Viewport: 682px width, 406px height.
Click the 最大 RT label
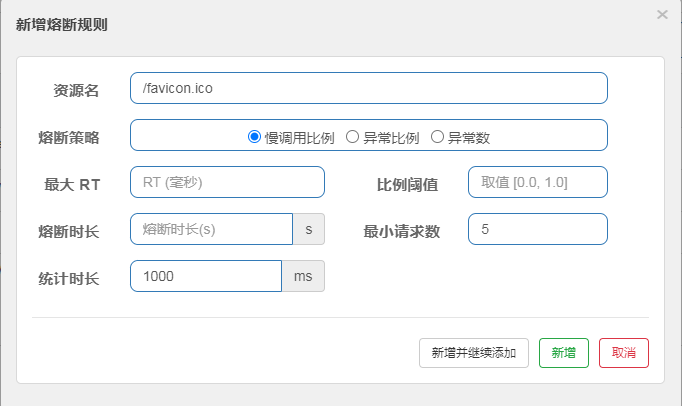tap(72, 185)
